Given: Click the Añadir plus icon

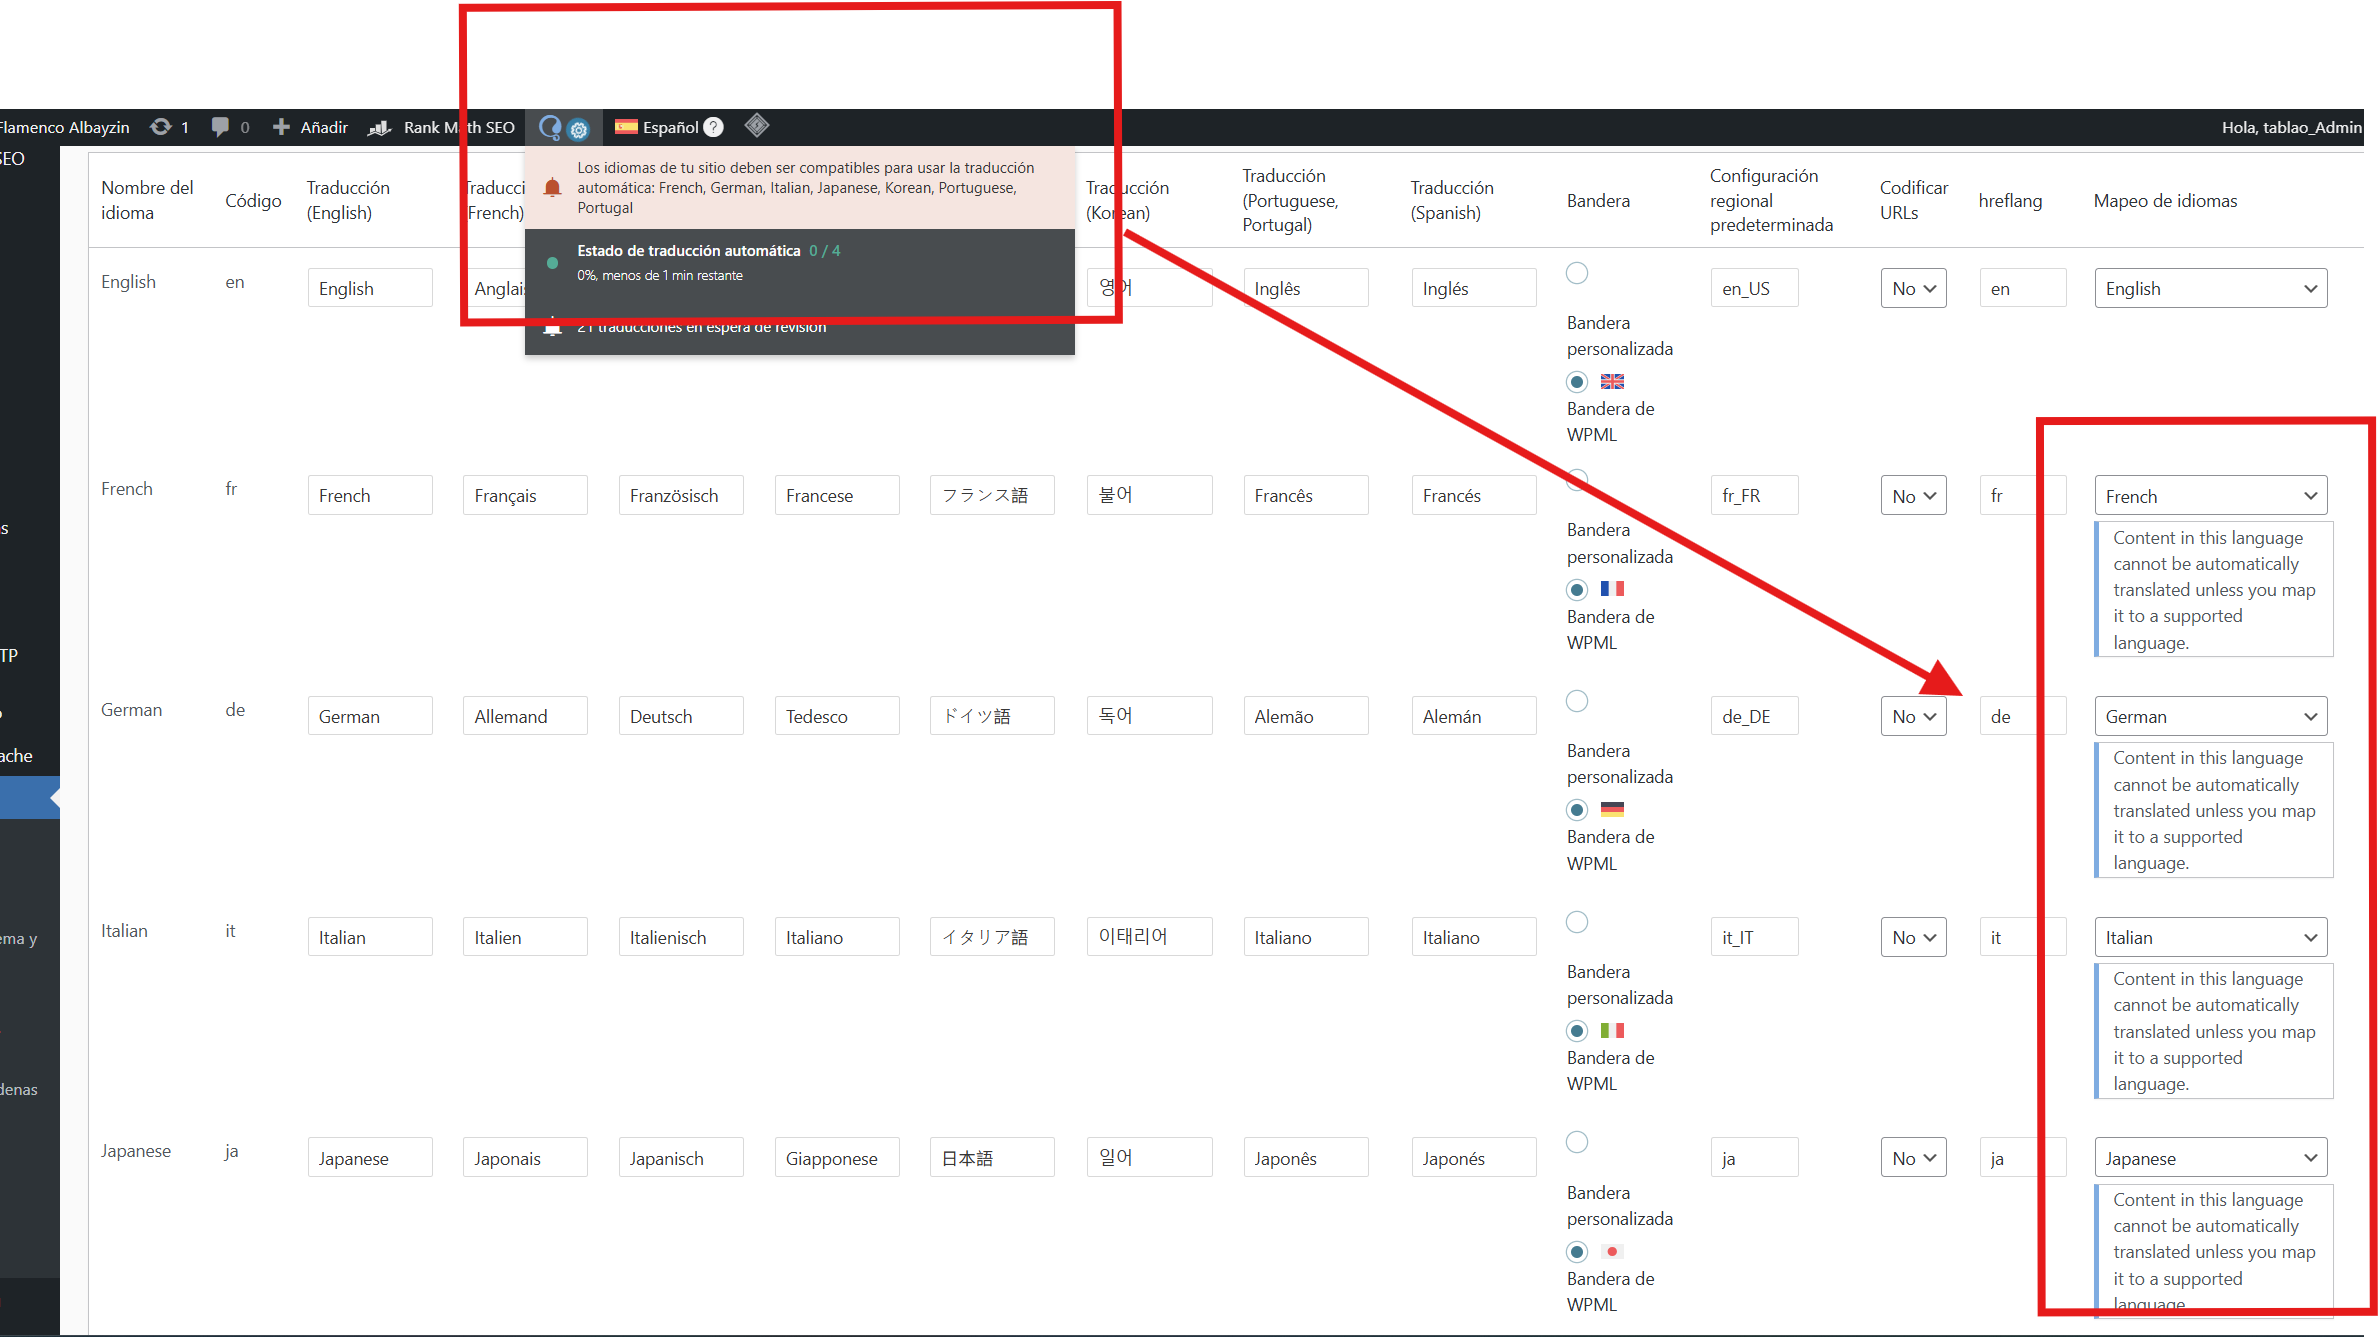Looking at the screenshot, I should coord(281,127).
